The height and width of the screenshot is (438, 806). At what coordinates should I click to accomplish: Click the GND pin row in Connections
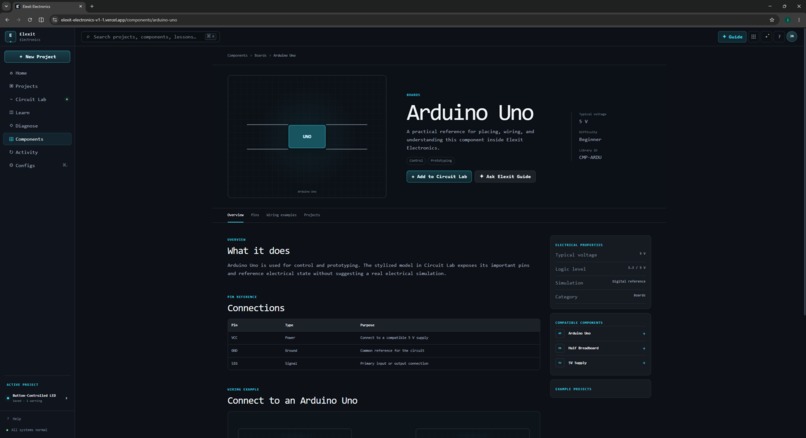pos(383,351)
